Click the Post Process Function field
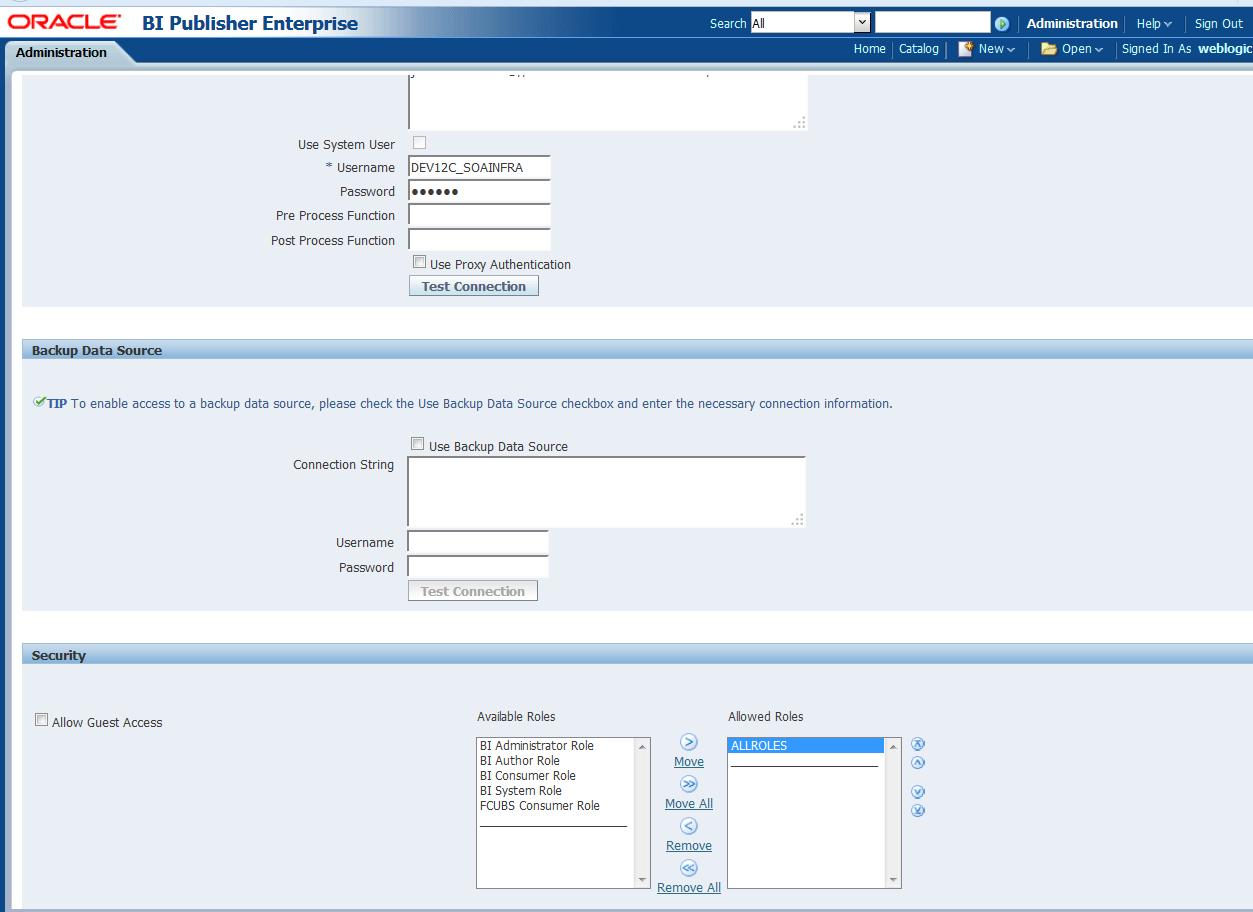 [480, 240]
